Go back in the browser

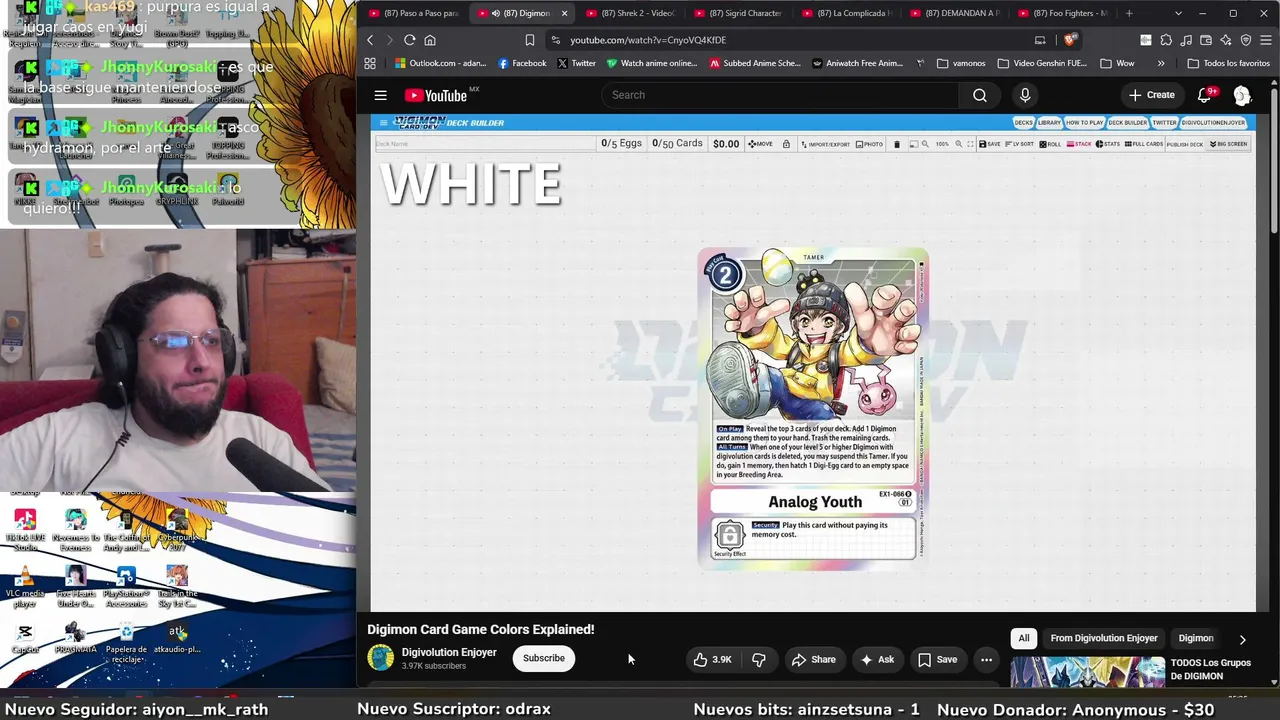click(x=370, y=40)
